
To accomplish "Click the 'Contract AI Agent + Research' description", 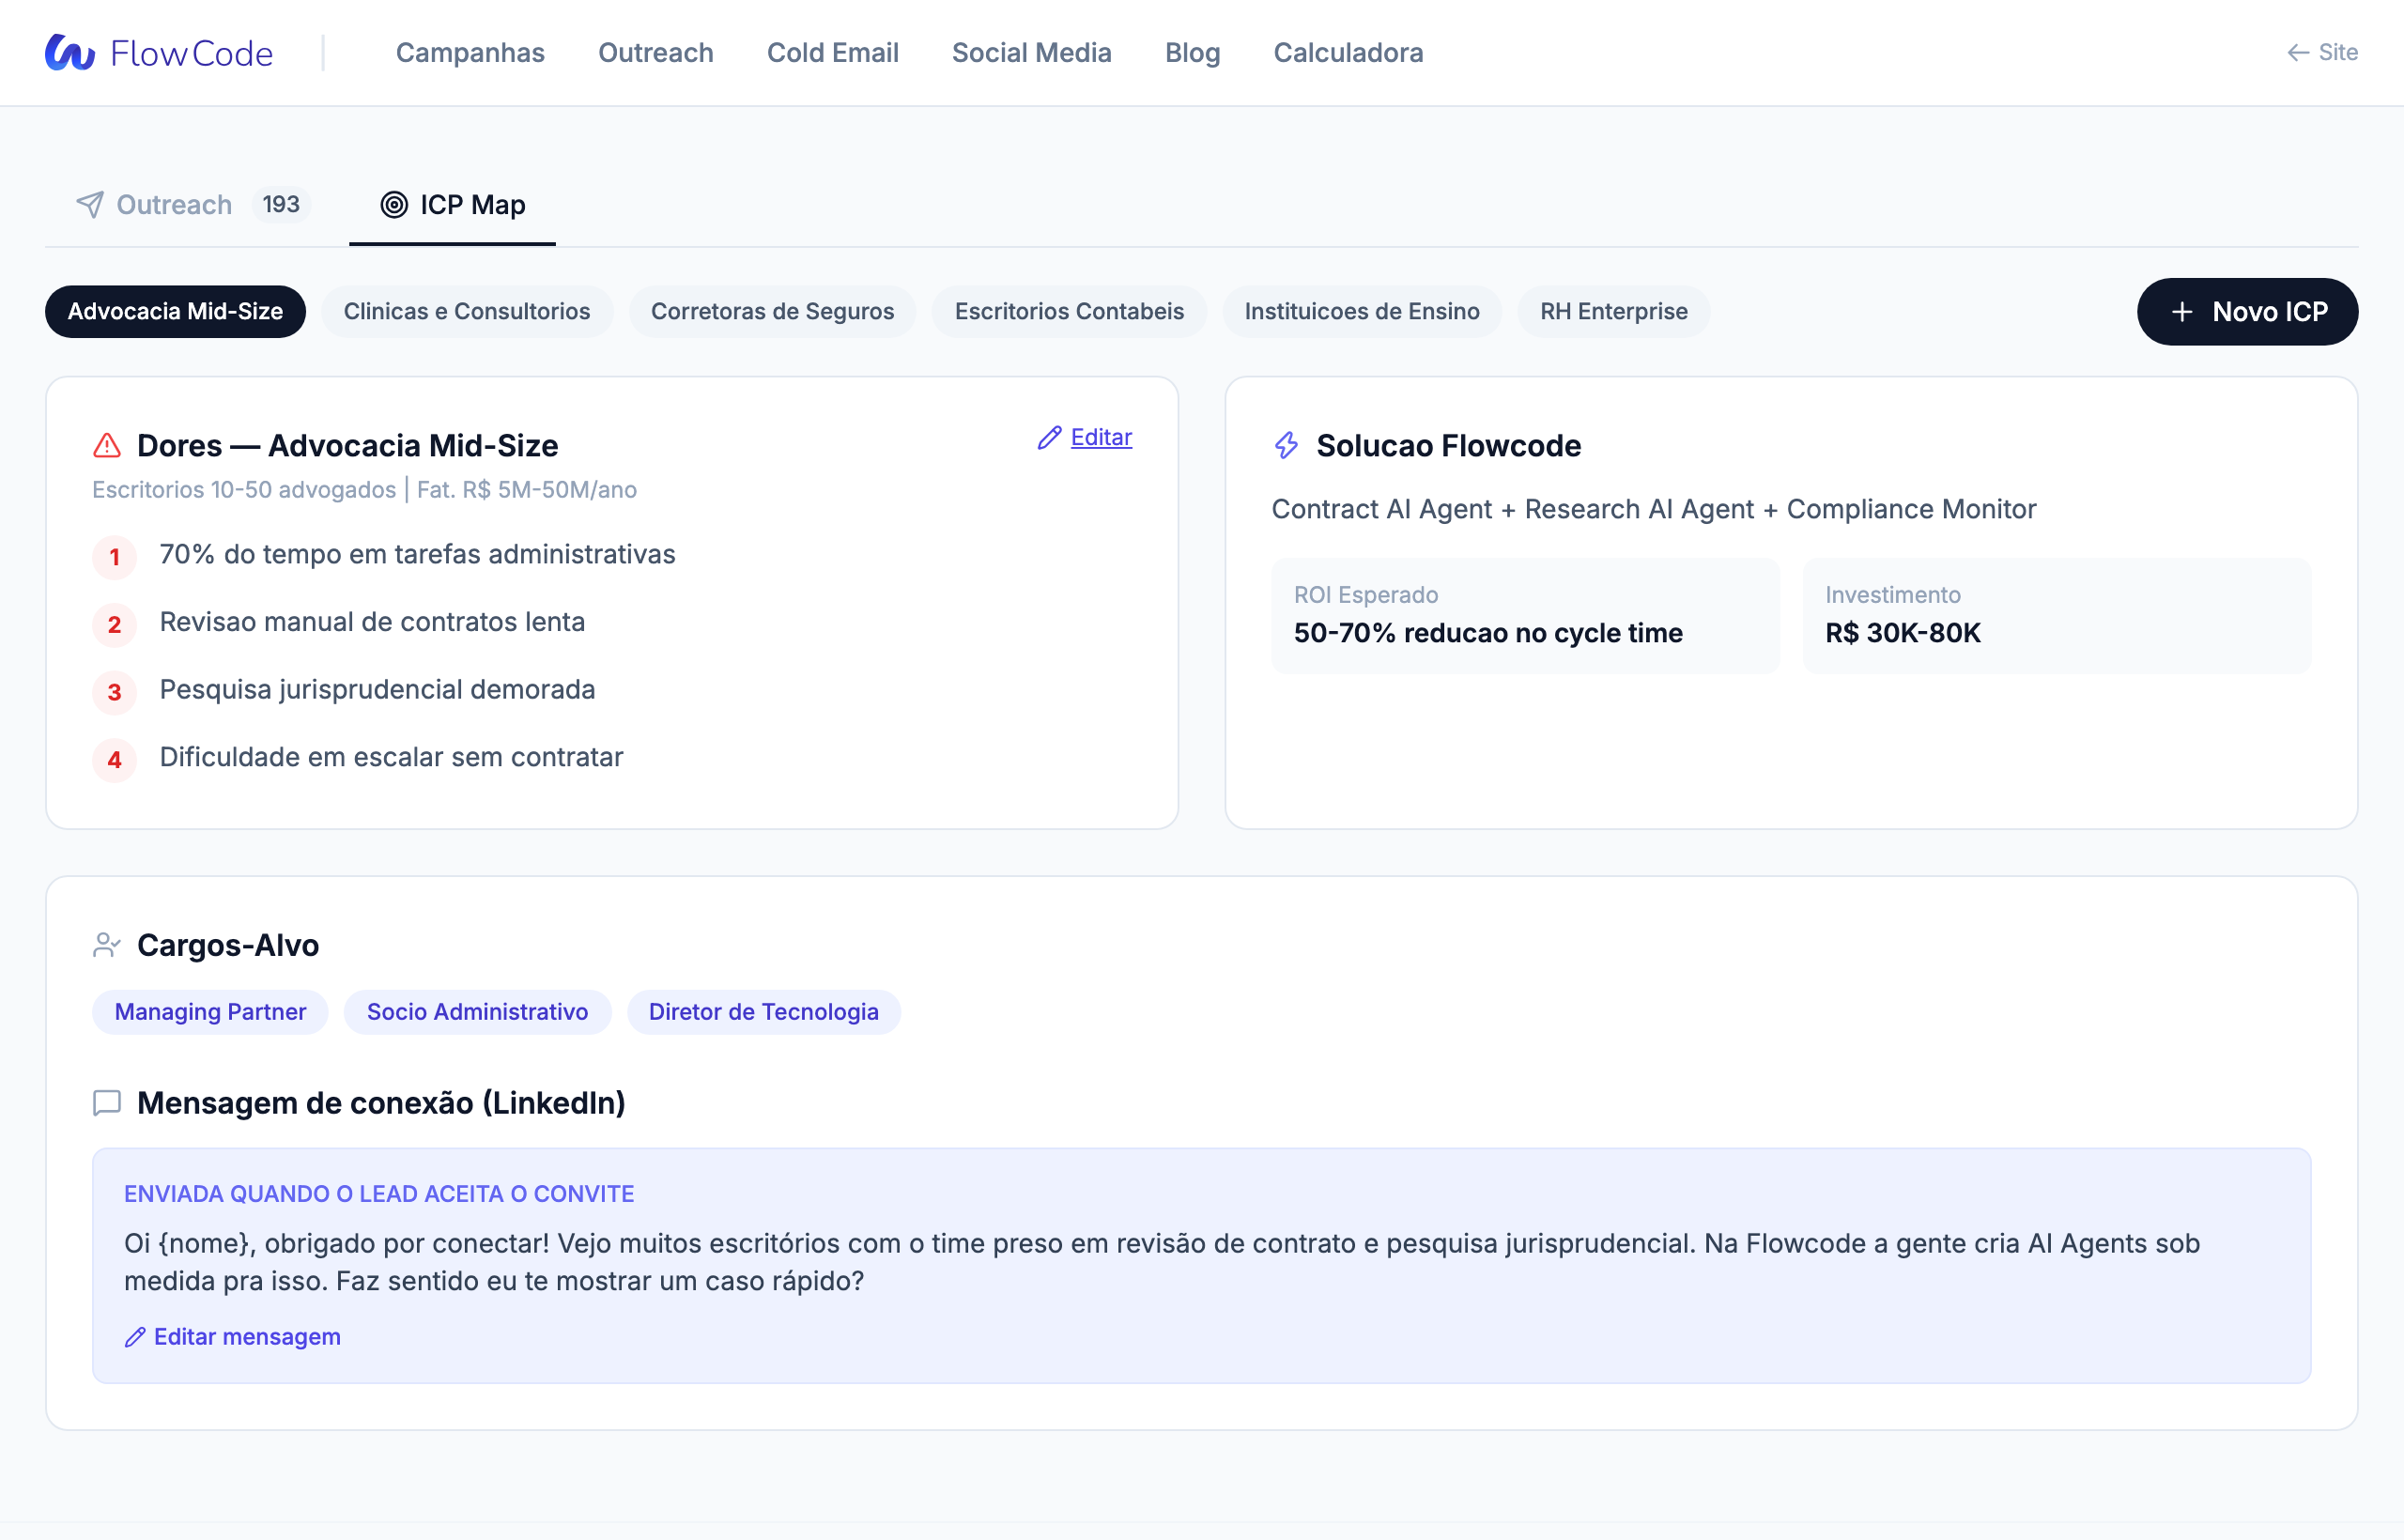I will pyautogui.click(x=1654, y=509).
